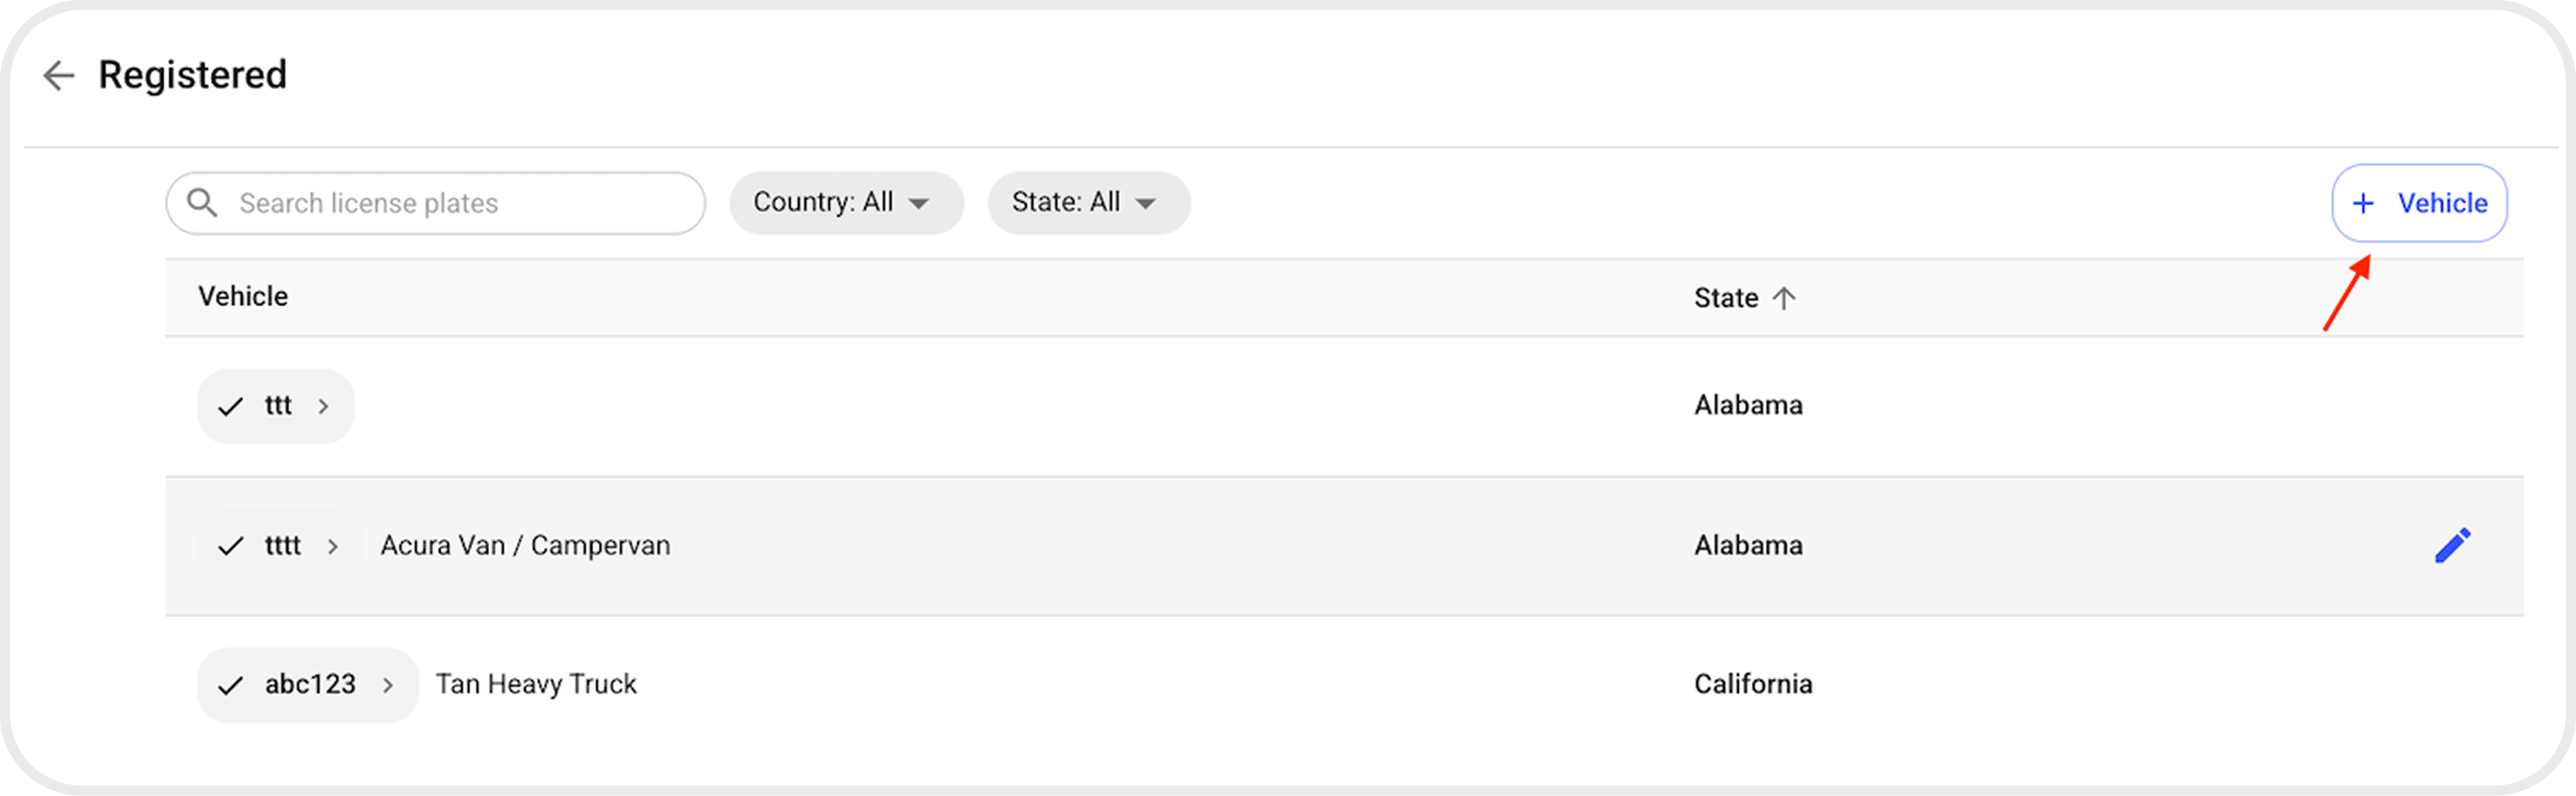Focus the Search license plates field
2576x796 pixels.
[x=436, y=203]
